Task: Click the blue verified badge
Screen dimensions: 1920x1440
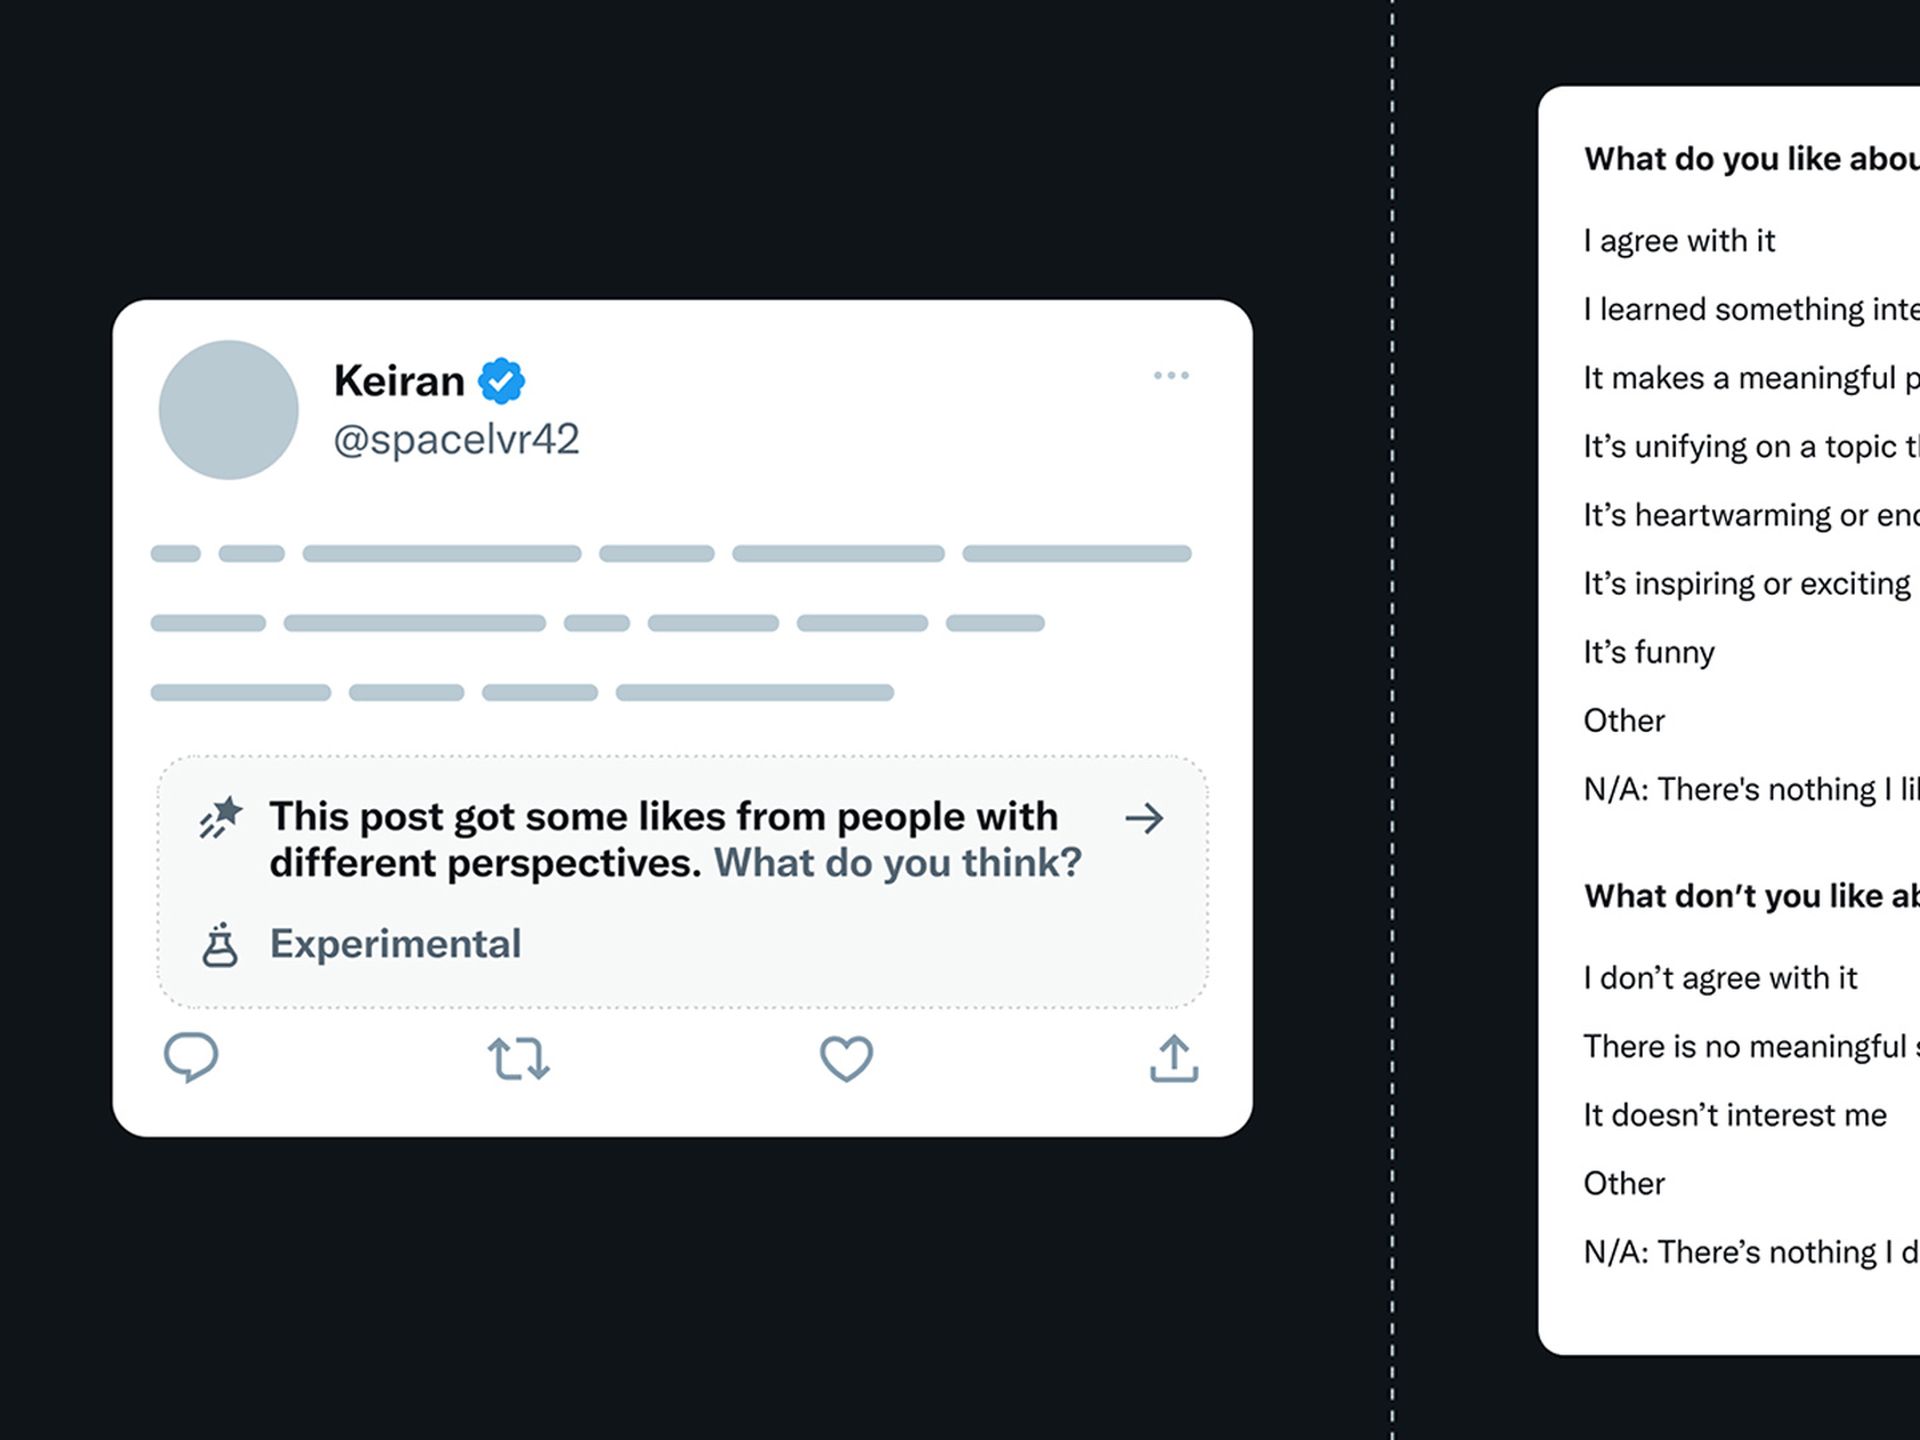Action: [501, 381]
